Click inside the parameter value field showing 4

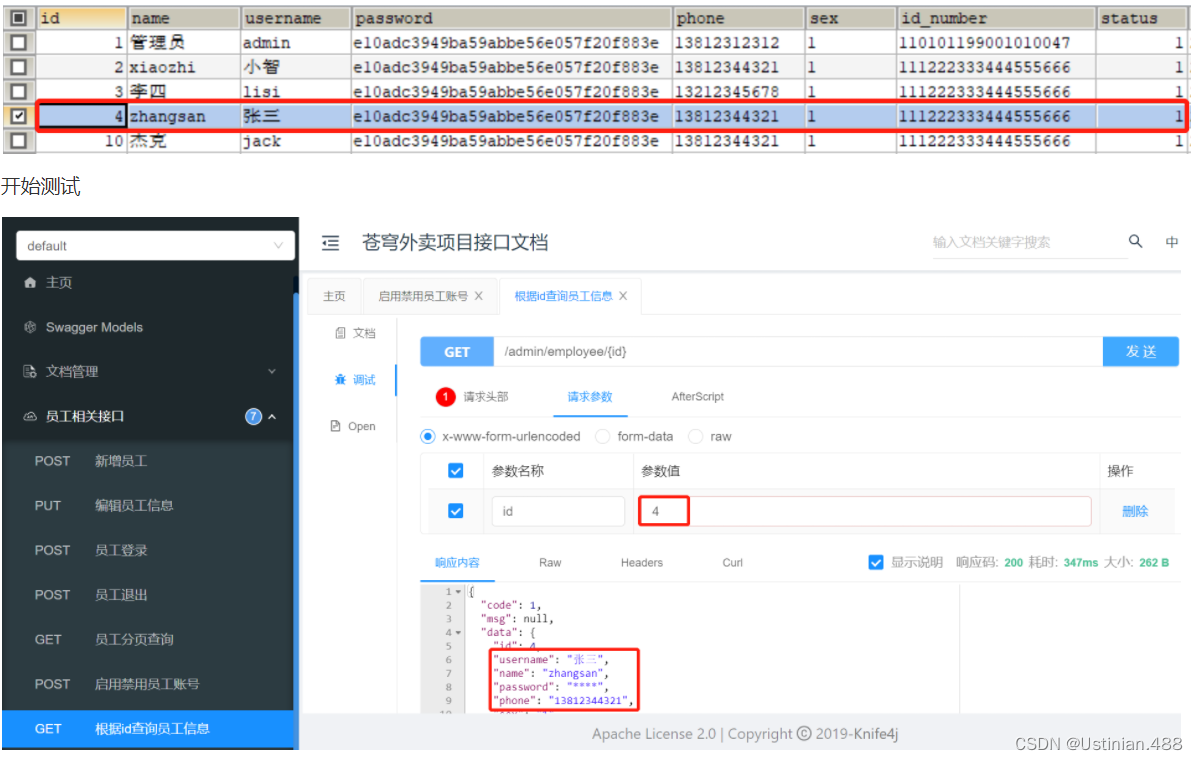pos(663,510)
